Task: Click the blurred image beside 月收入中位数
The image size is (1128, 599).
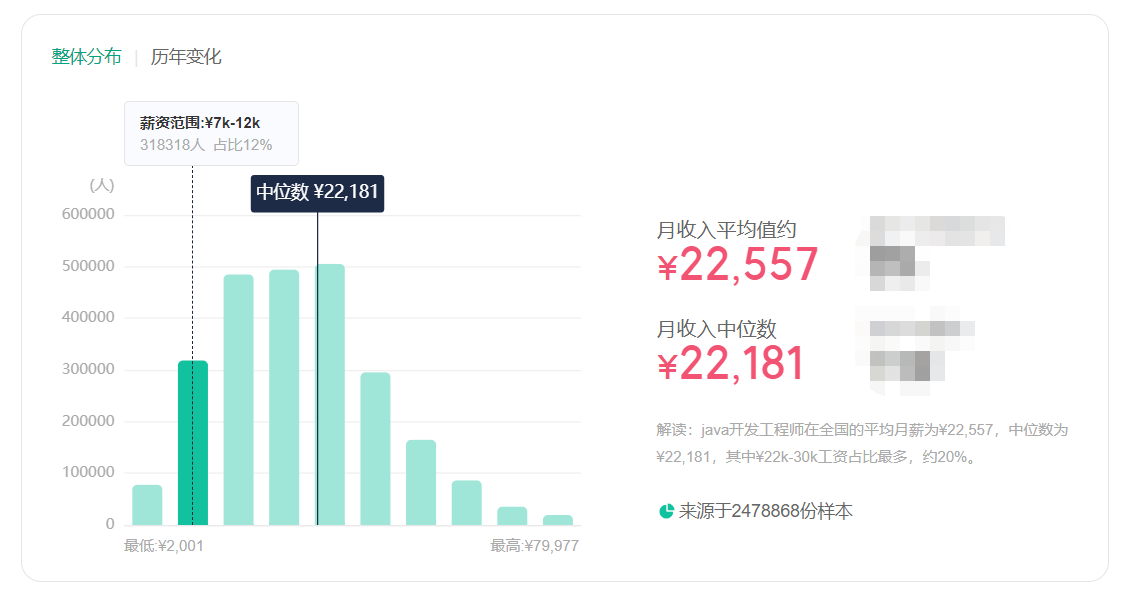Action: (x=915, y=349)
